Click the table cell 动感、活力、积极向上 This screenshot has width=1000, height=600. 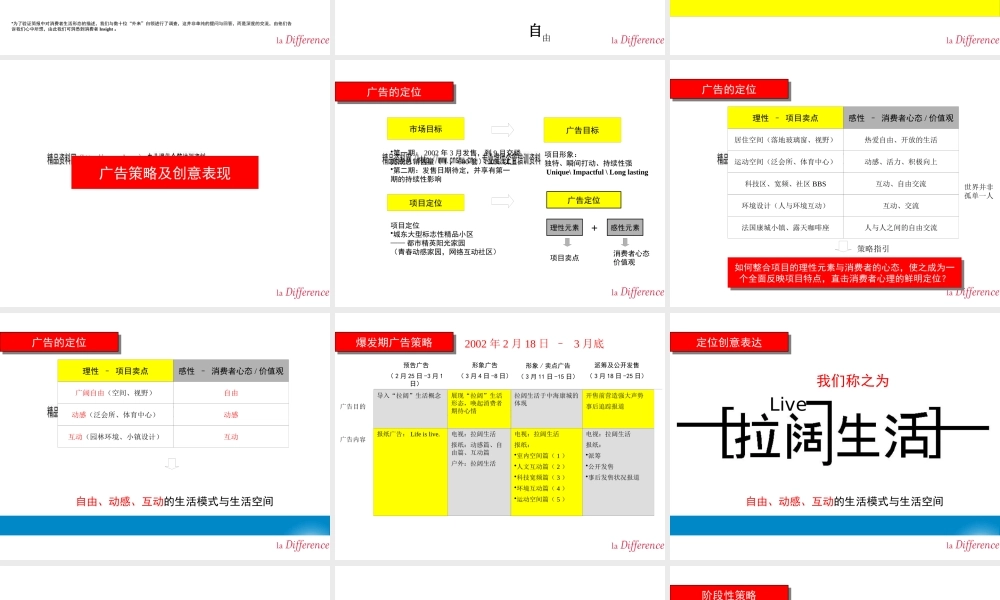(x=901, y=162)
